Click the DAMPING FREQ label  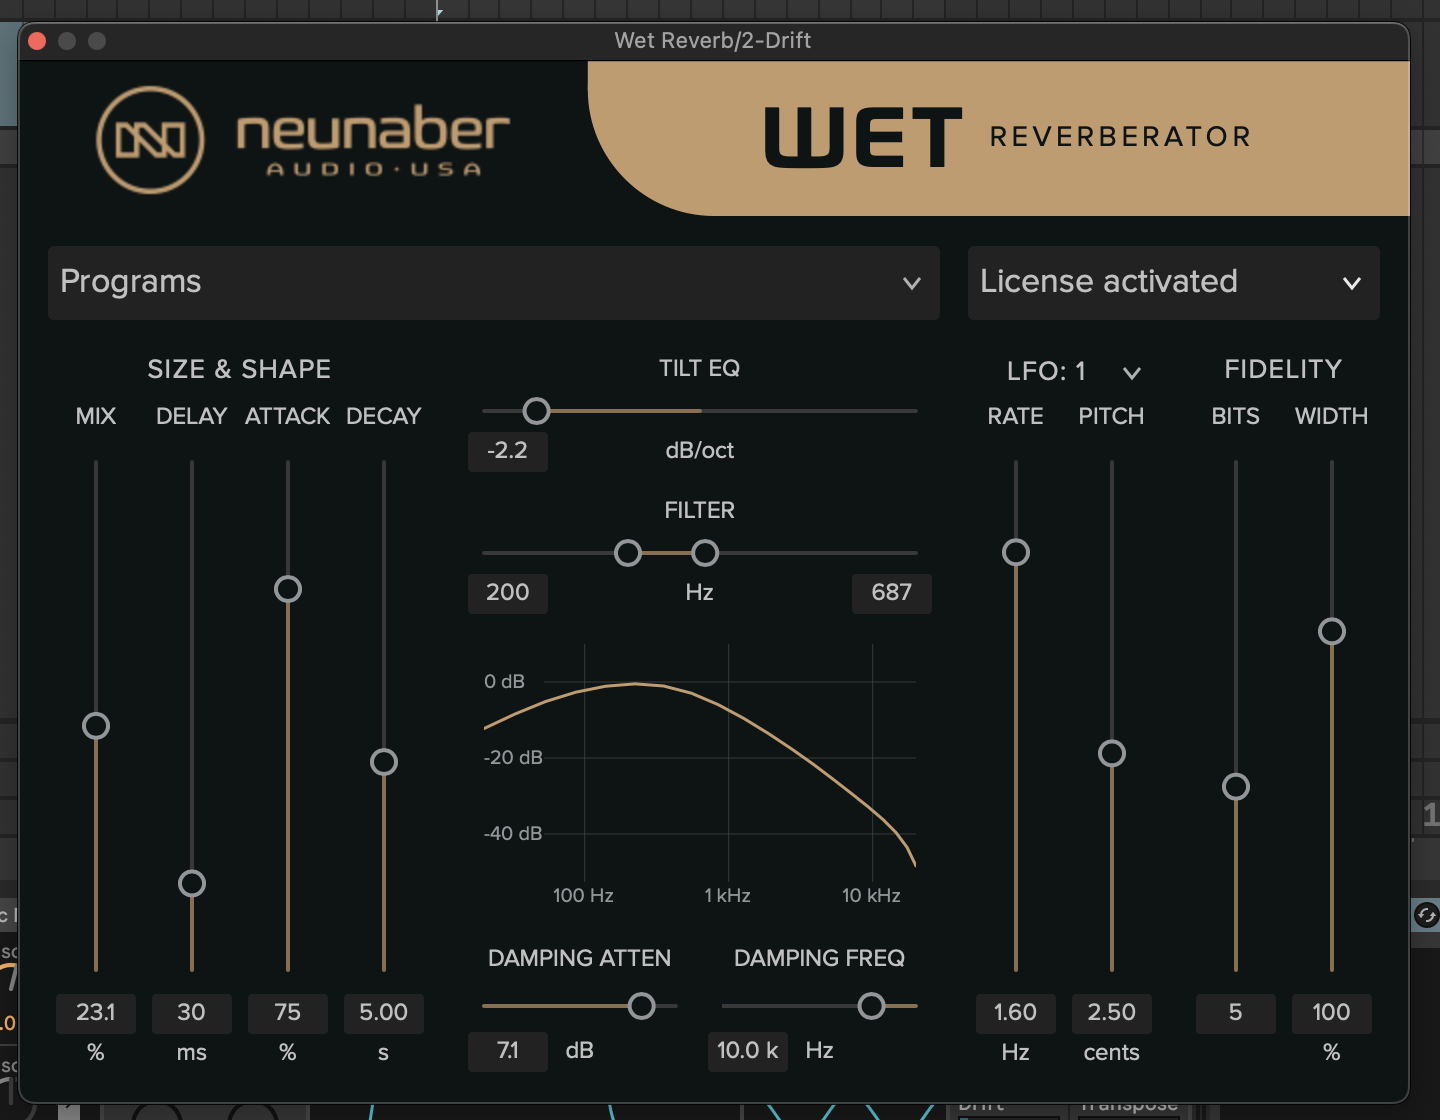point(819,958)
